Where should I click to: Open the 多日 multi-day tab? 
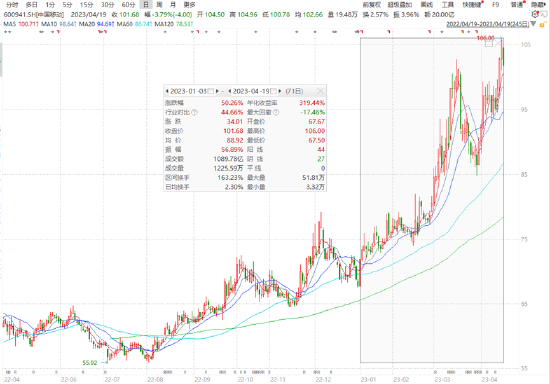click(32, 5)
